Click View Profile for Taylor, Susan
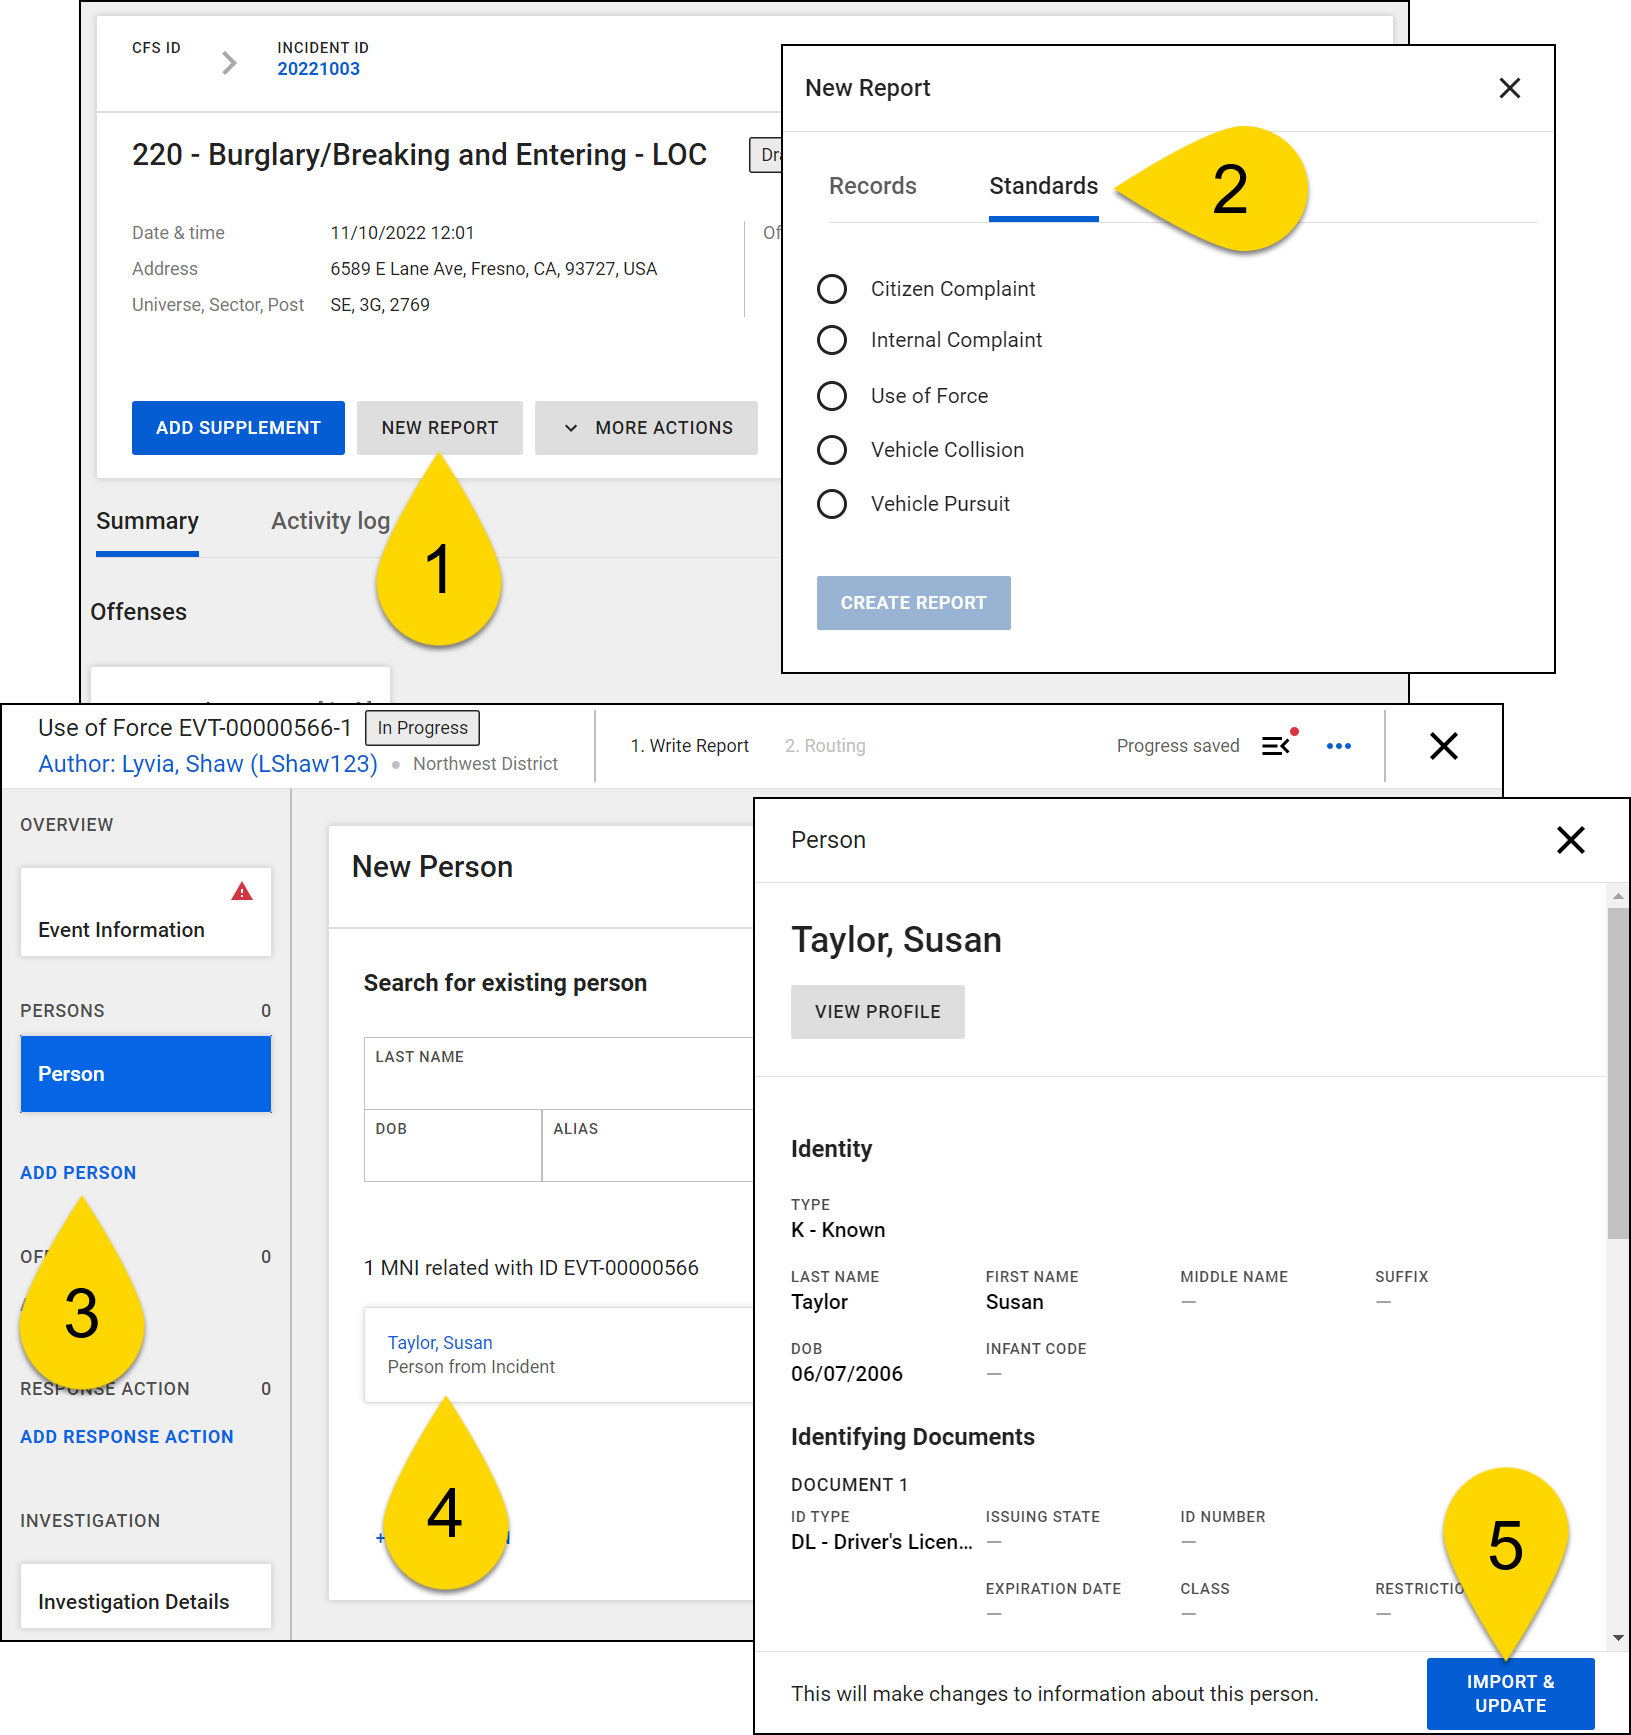Screen dimensions: 1631x1735 pyautogui.click(x=877, y=1011)
